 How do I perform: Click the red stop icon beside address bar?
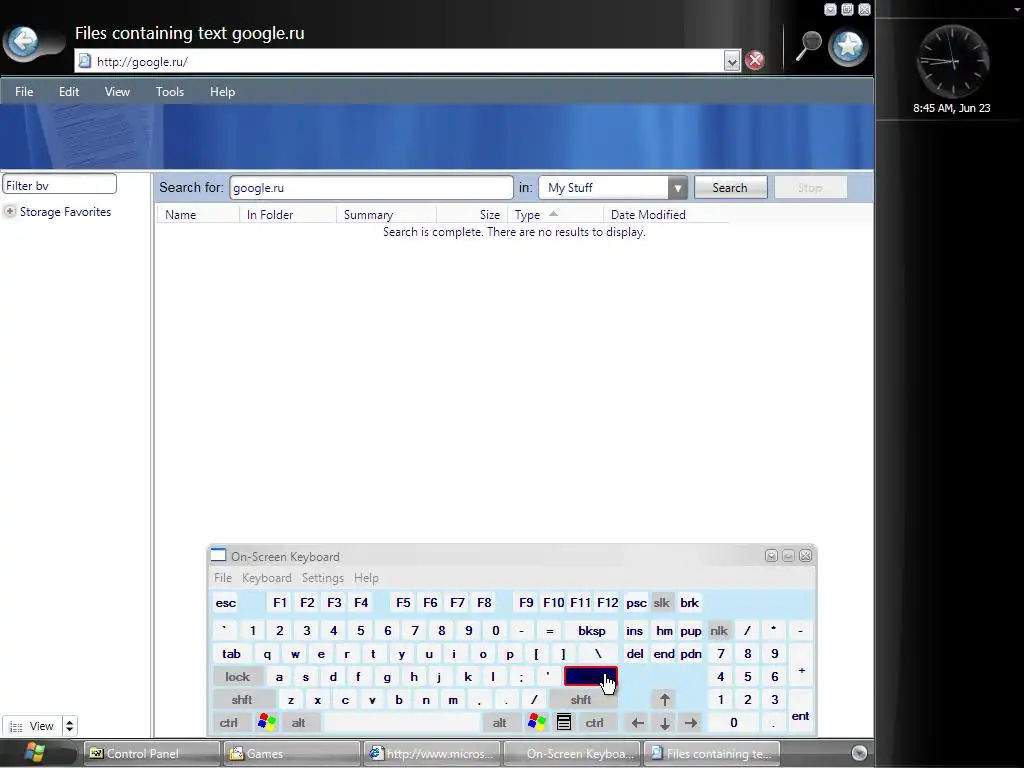coord(755,60)
